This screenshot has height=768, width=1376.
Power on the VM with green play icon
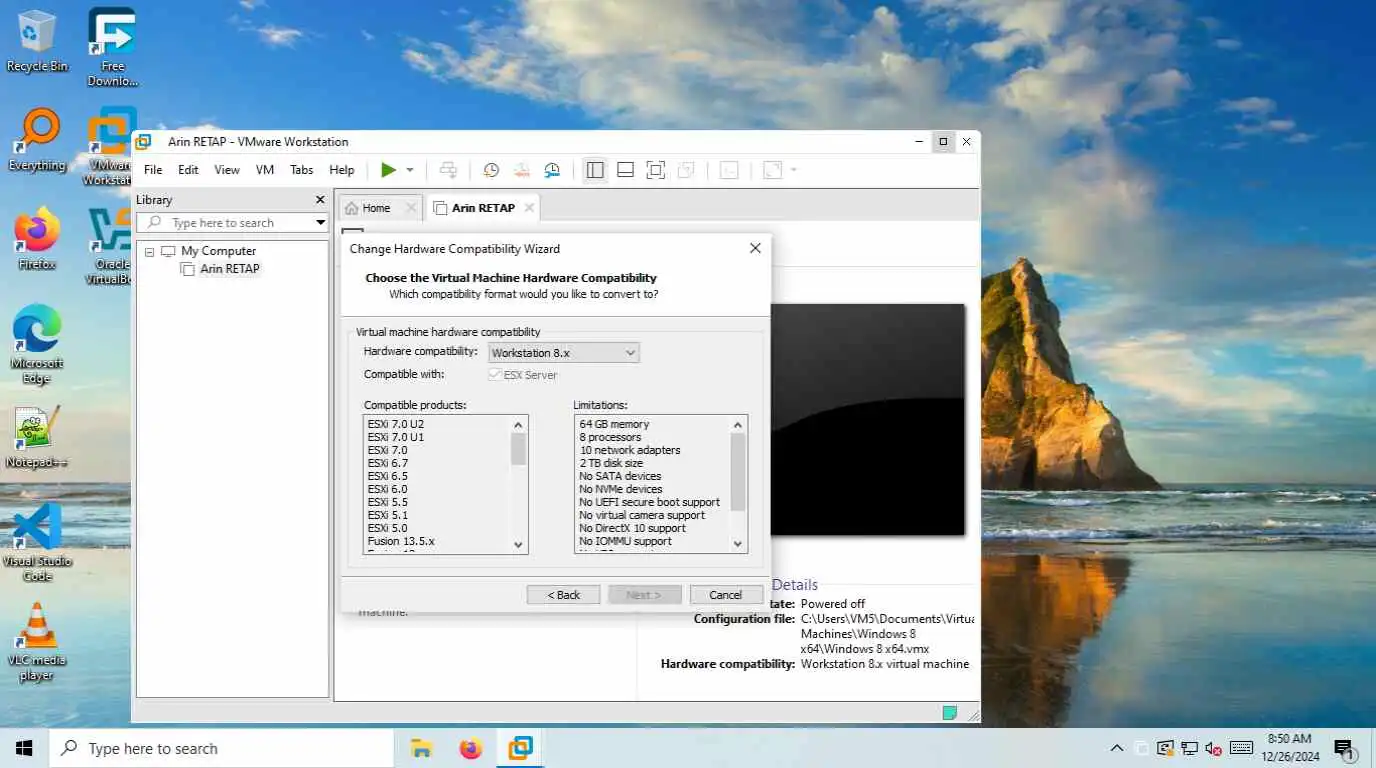pyautogui.click(x=389, y=170)
